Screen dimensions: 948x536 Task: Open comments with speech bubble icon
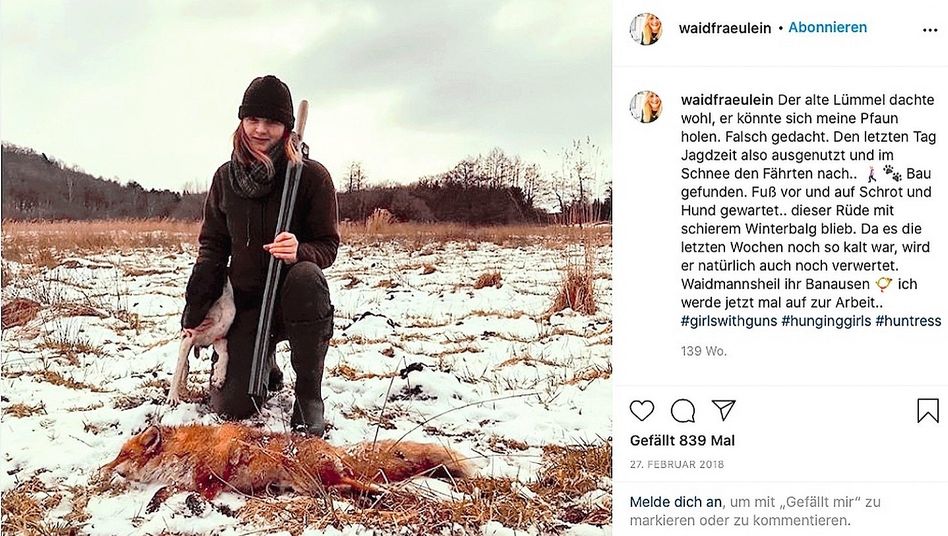click(x=683, y=410)
